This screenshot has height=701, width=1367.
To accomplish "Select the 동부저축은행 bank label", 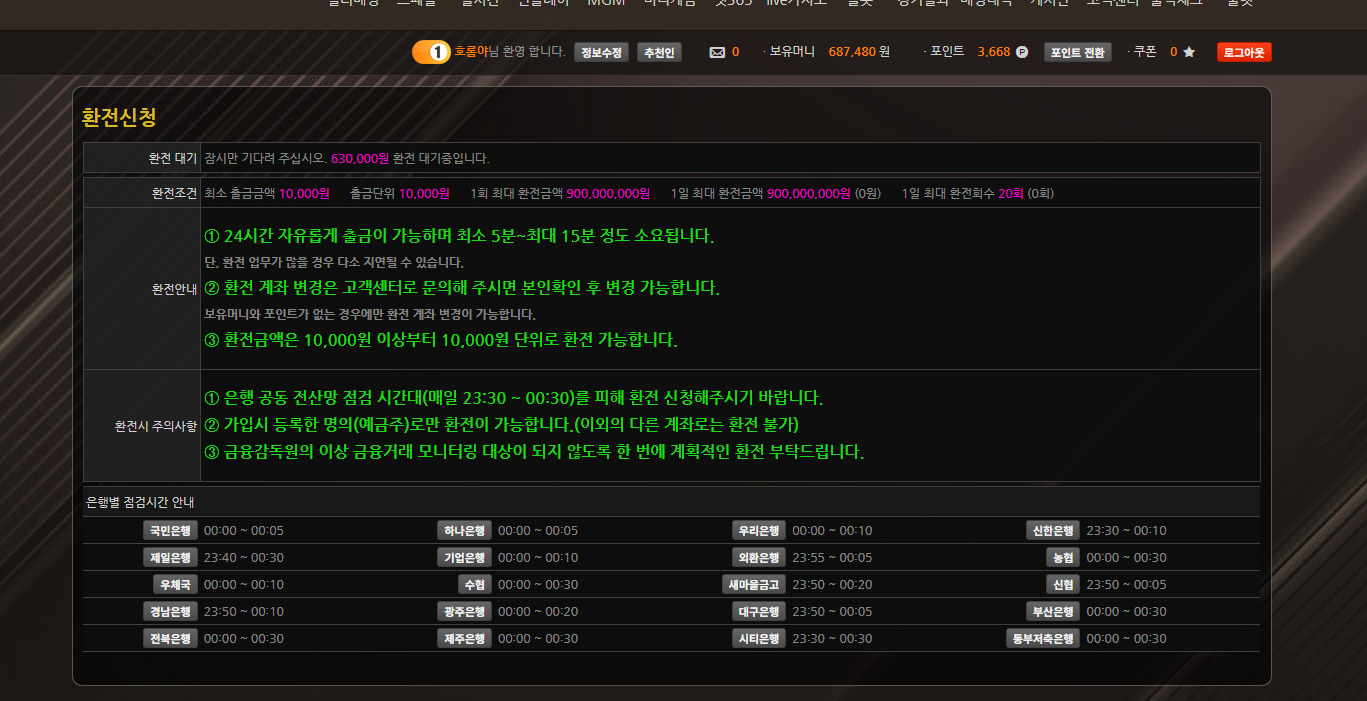I will point(1043,639).
